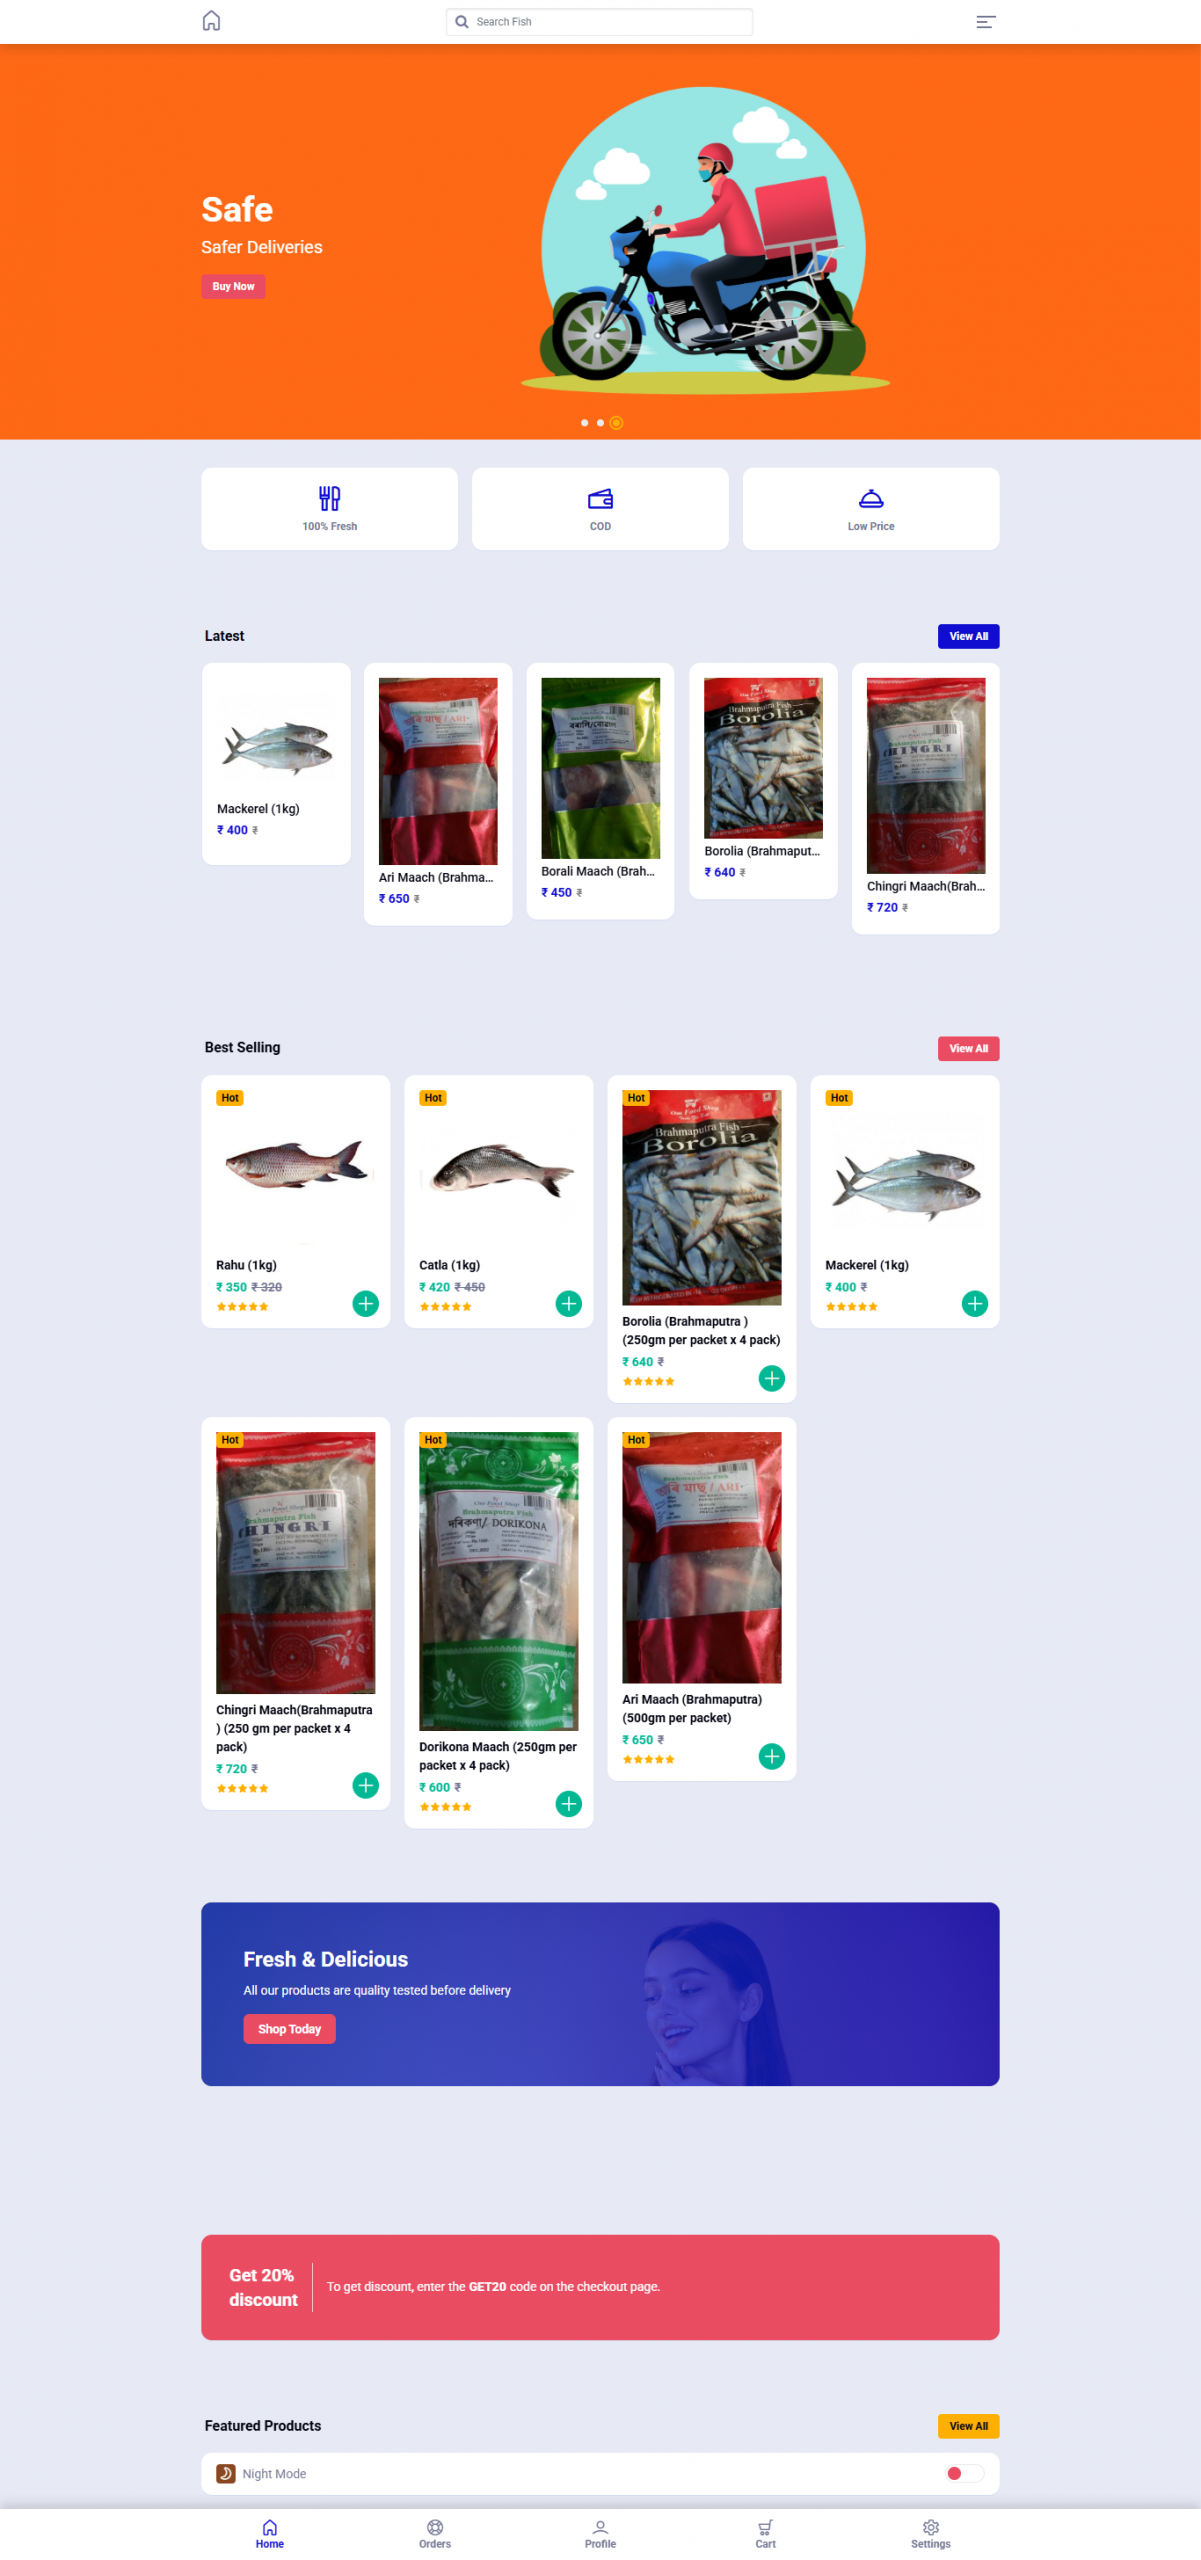Click View All for Latest section

pos(968,636)
